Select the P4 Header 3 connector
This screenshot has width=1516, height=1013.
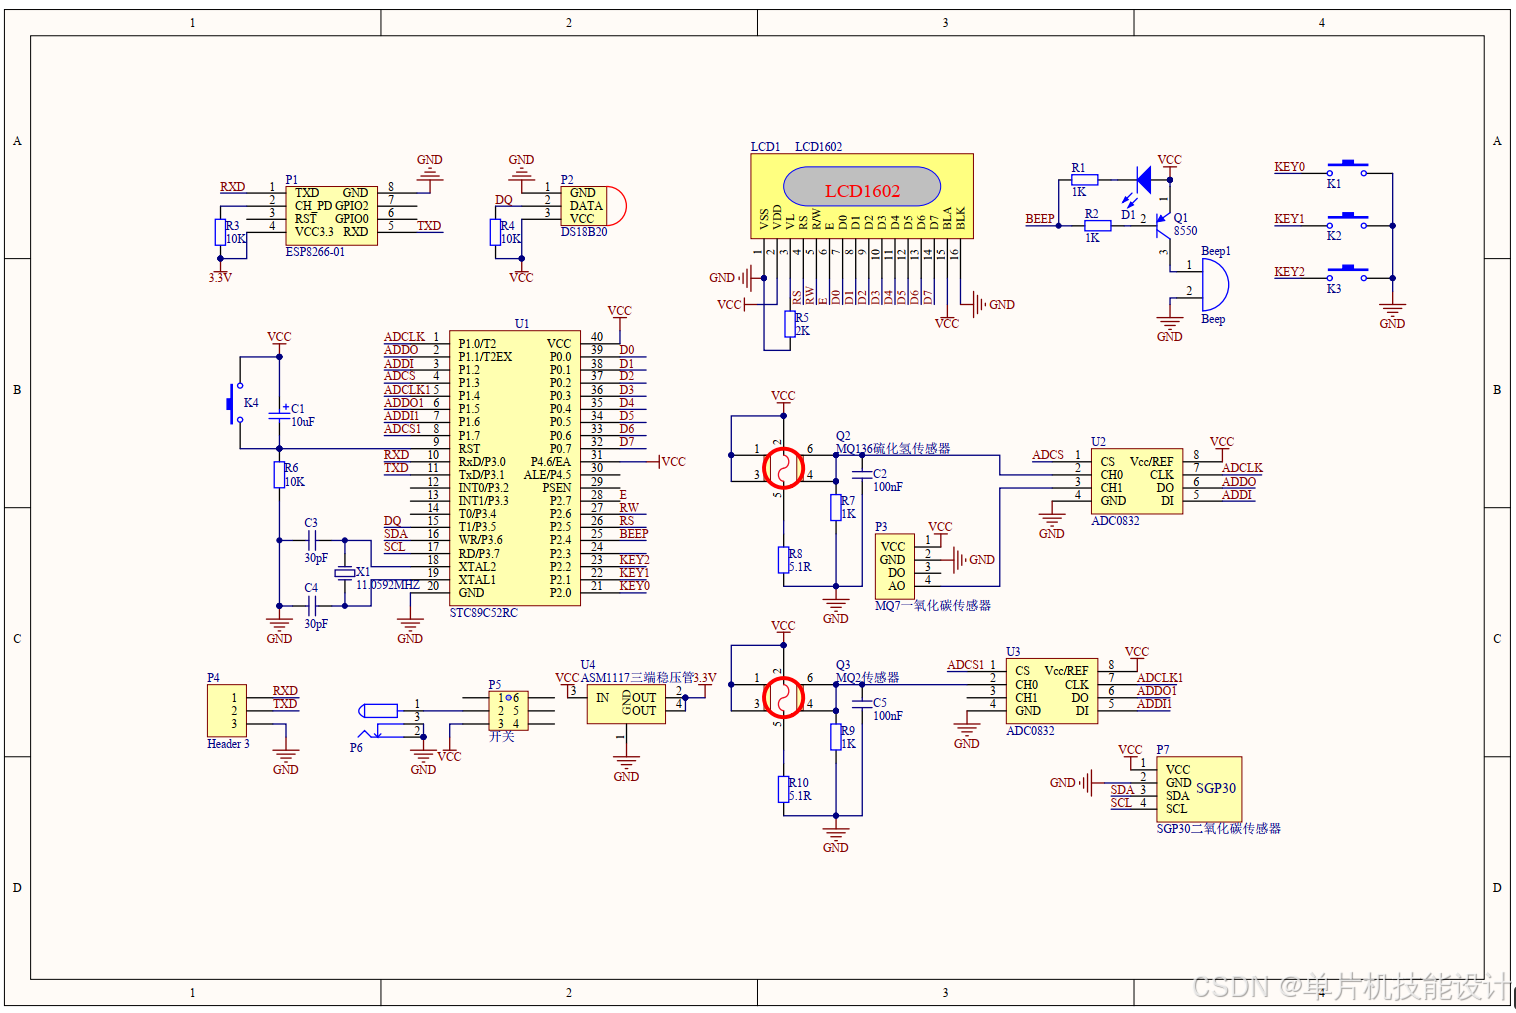click(227, 710)
